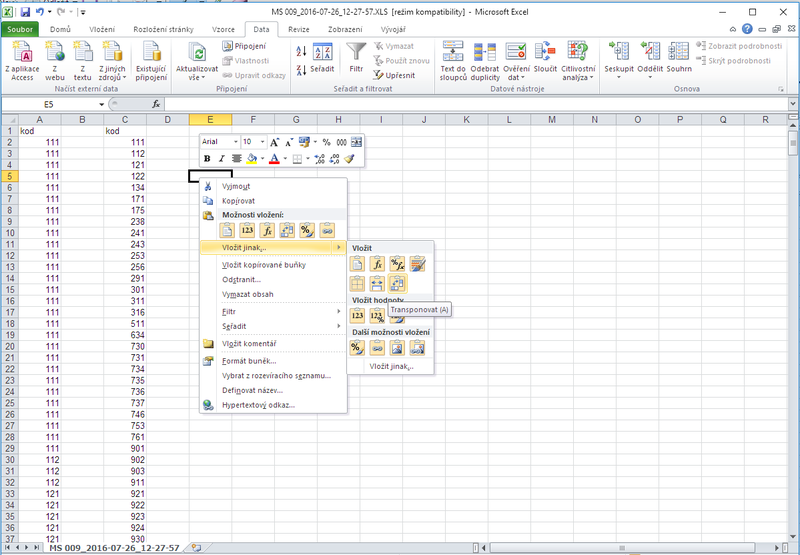
Task: Click Odebrat duplicity icon
Action: tap(485, 61)
